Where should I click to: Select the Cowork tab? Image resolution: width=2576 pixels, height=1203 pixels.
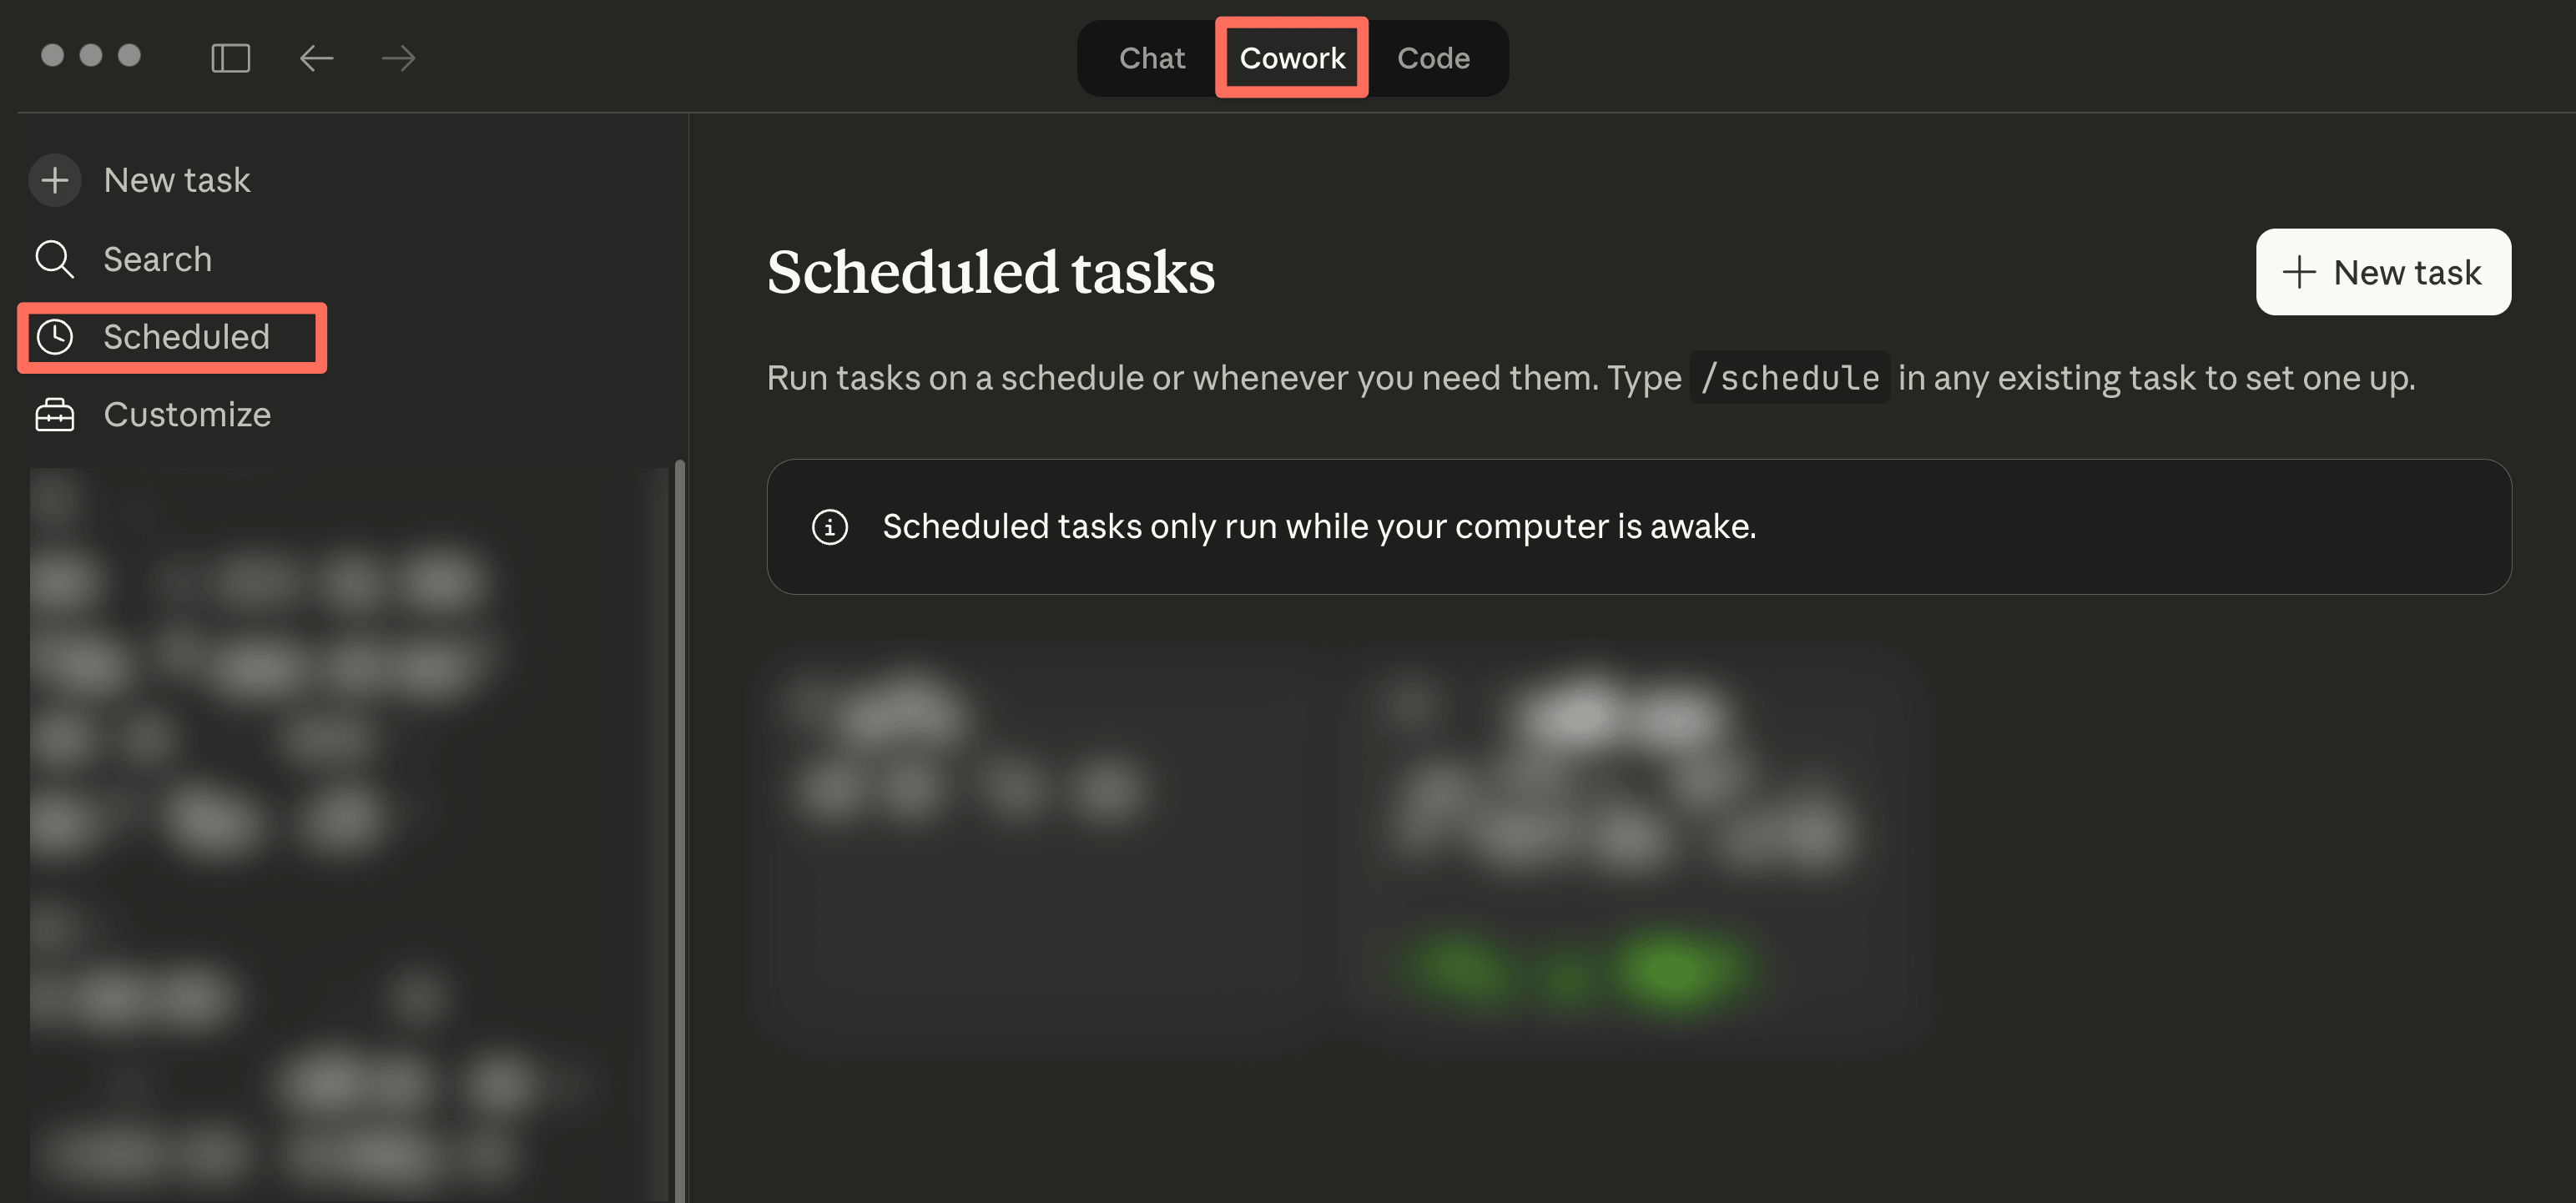(x=1291, y=57)
